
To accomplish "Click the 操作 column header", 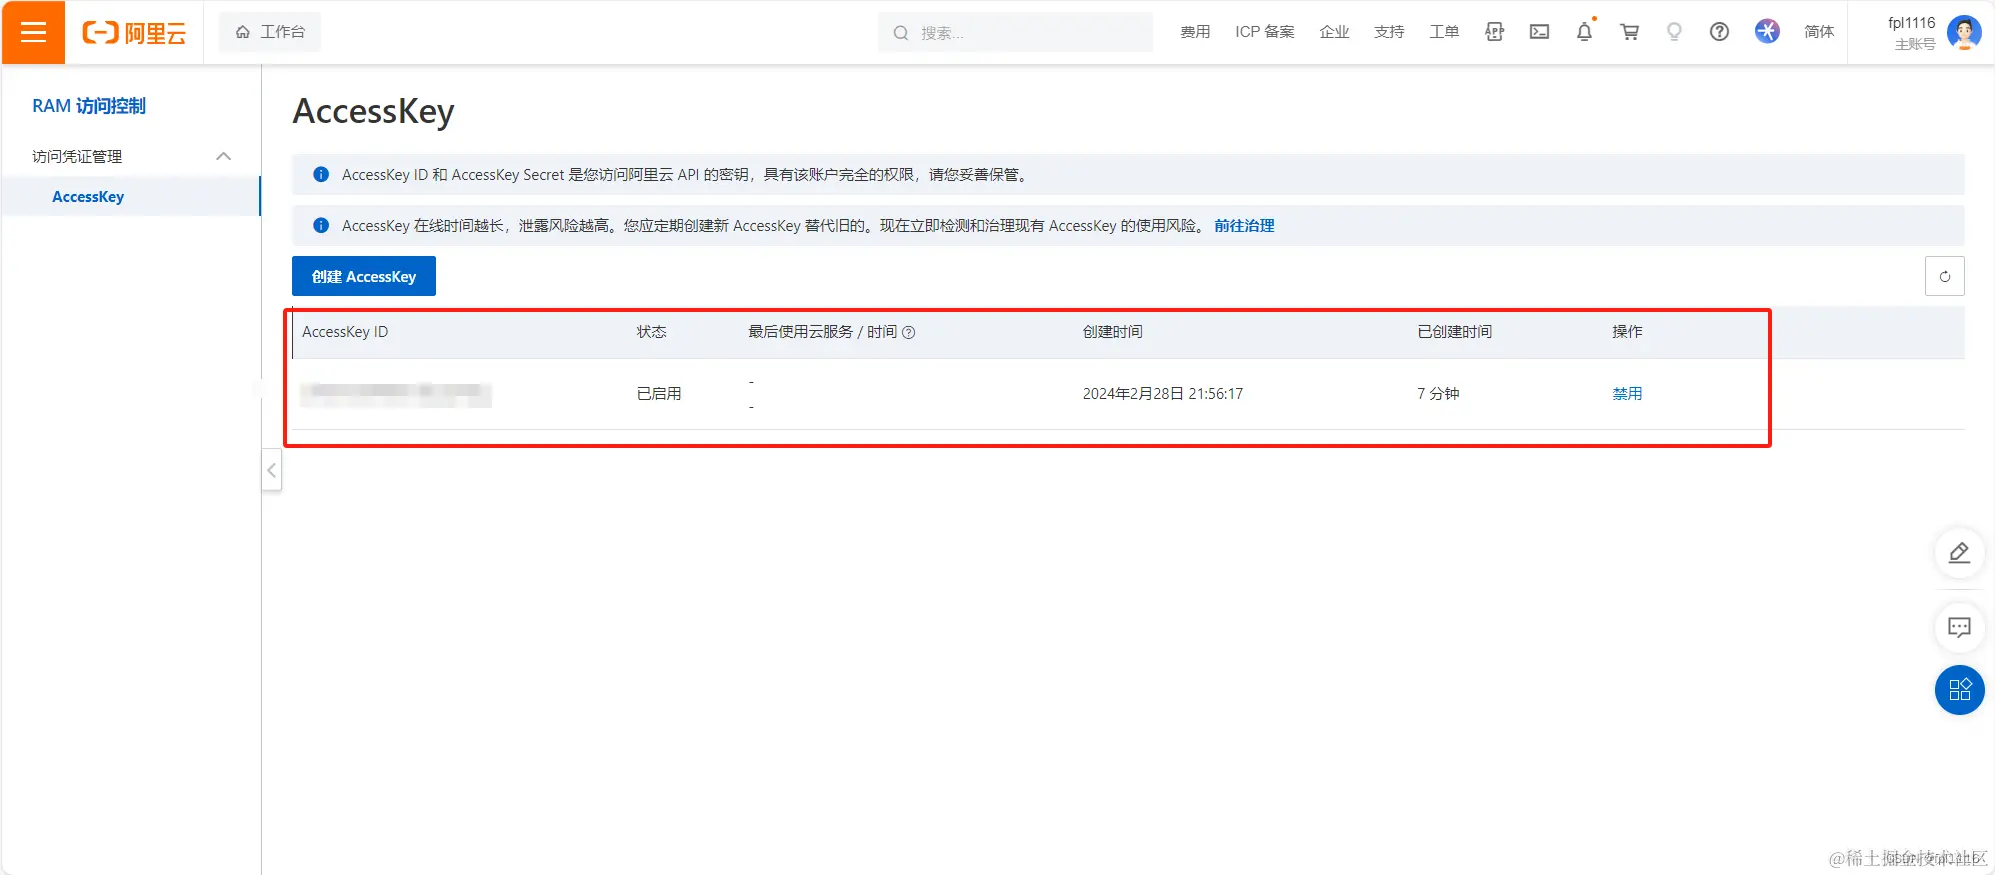I will [1627, 332].
